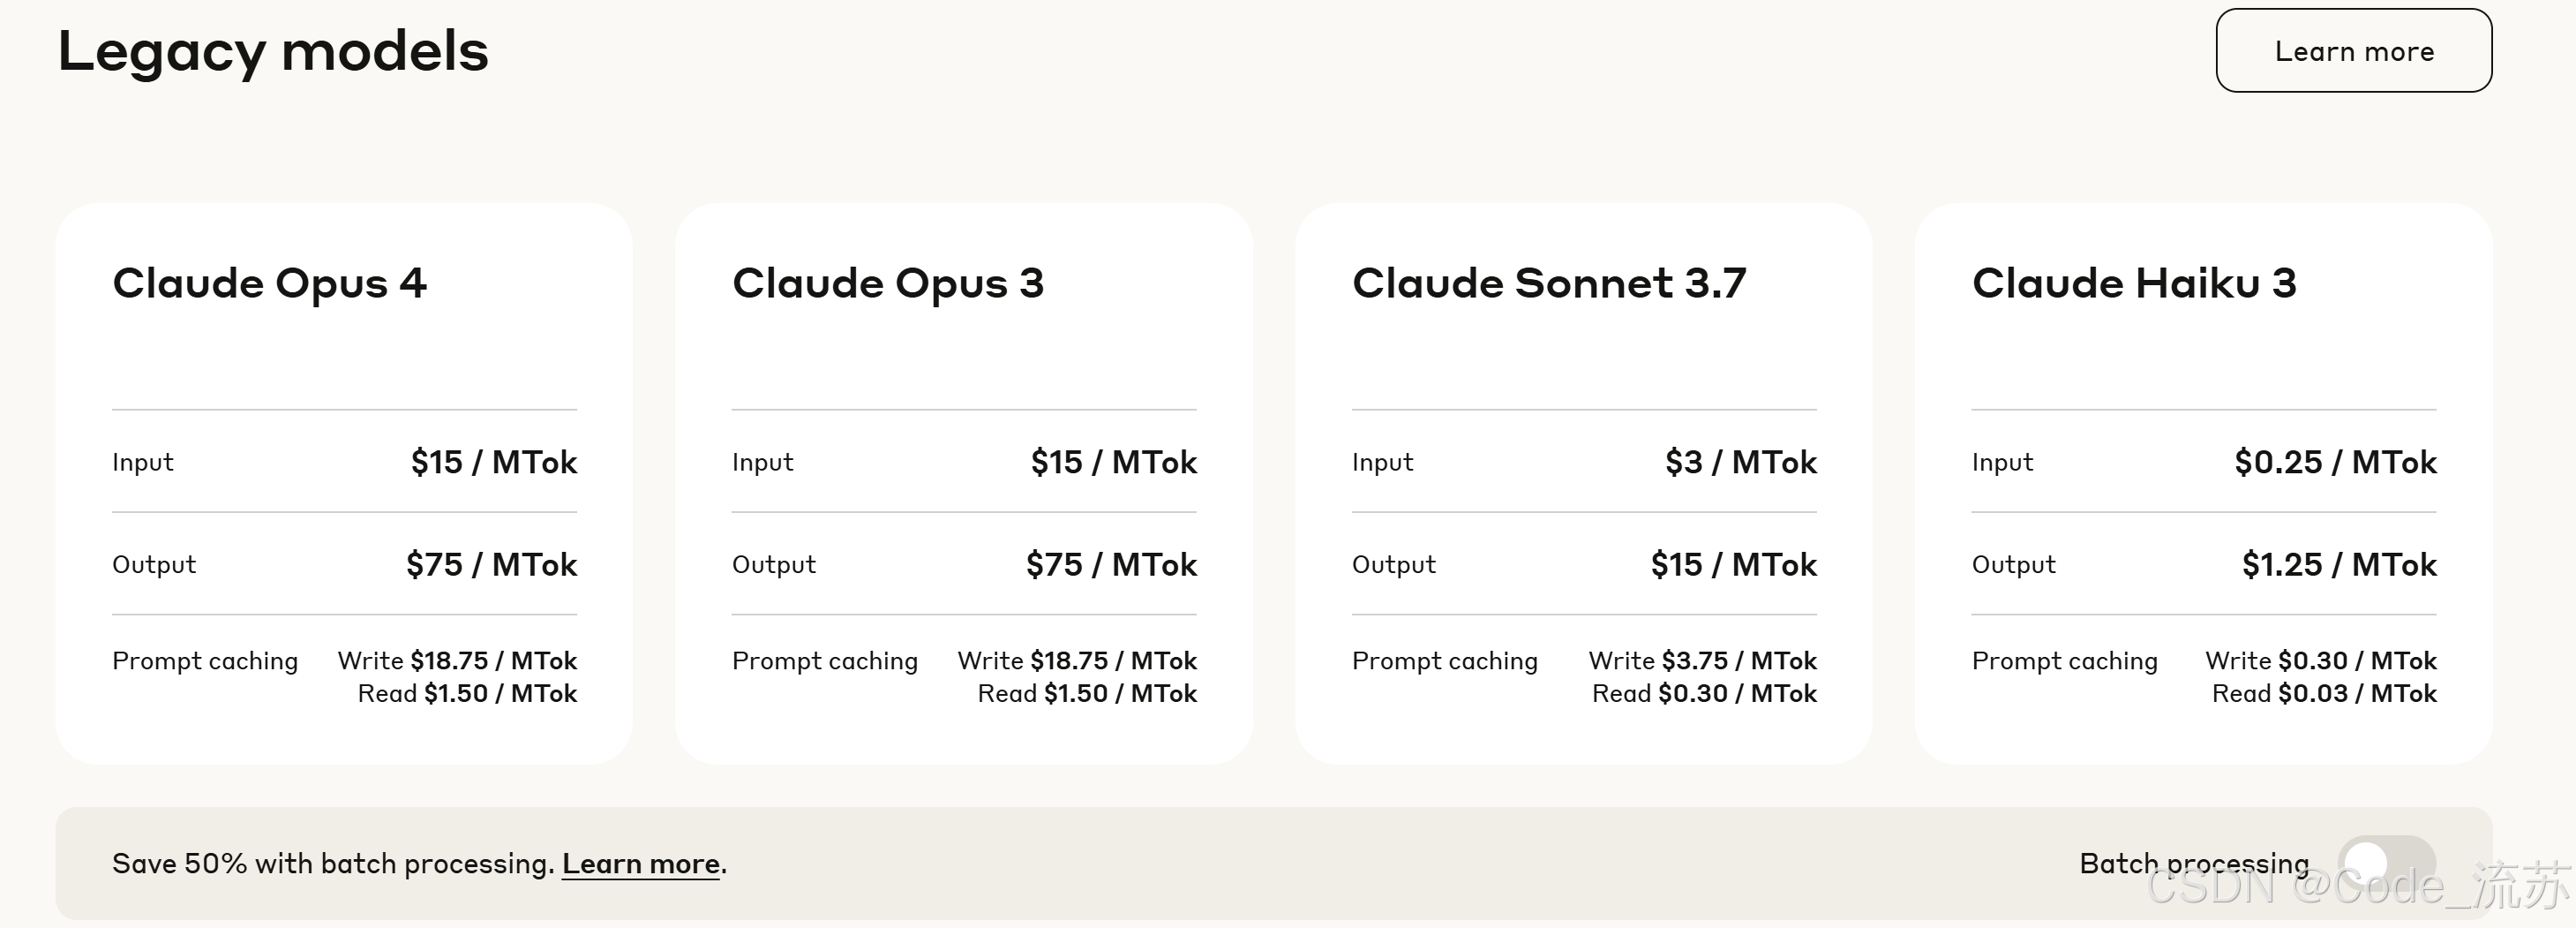Click Claude Sonnet 3.7 Output label
Viewport: 2576px width, 928px height.
1394,564
